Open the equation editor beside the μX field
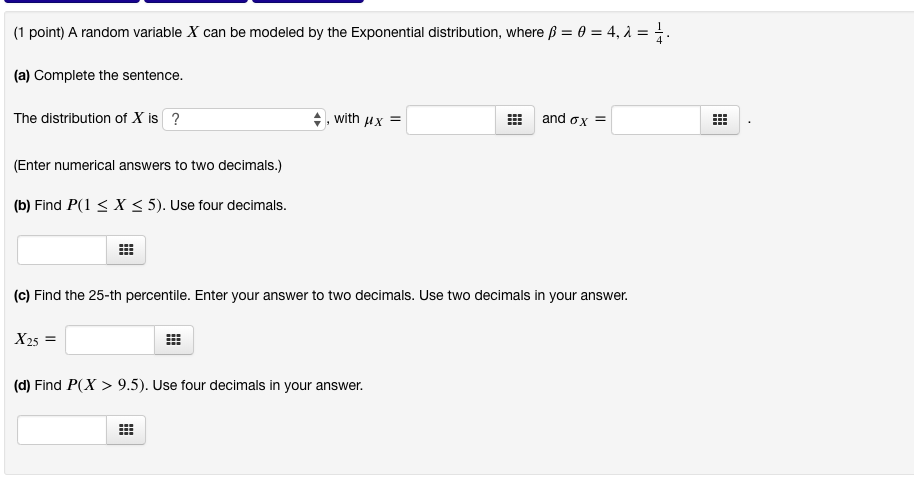 click(x=515, y=120)
